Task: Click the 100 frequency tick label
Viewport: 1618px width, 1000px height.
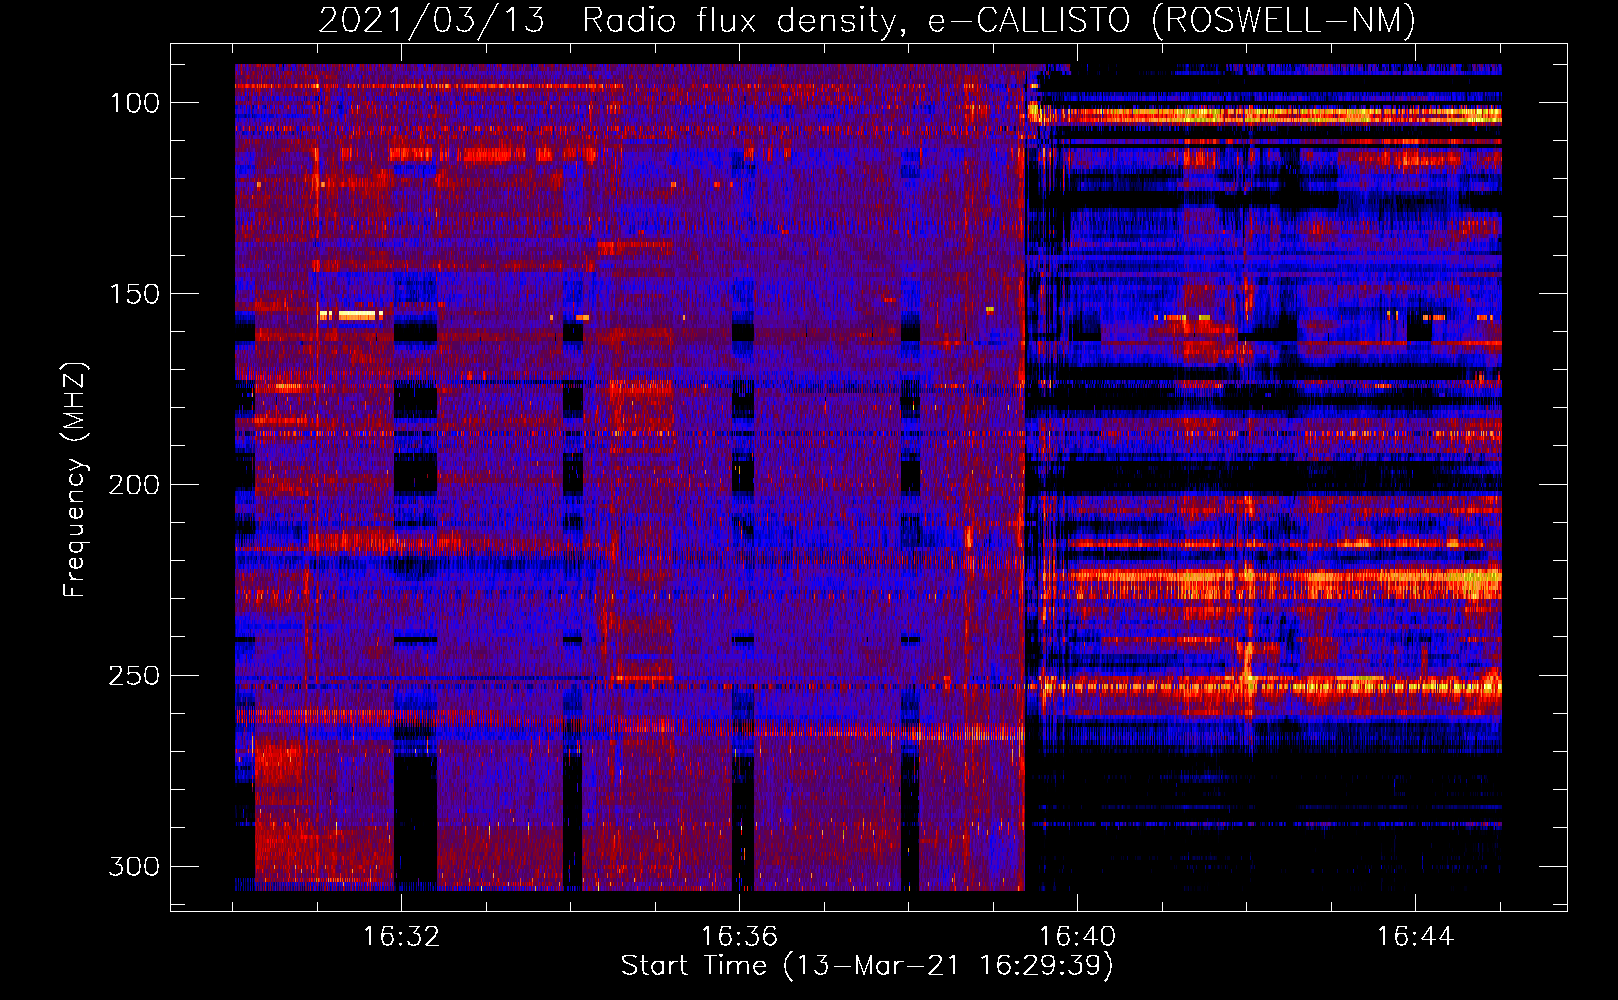Action: (x=134, y=103)
